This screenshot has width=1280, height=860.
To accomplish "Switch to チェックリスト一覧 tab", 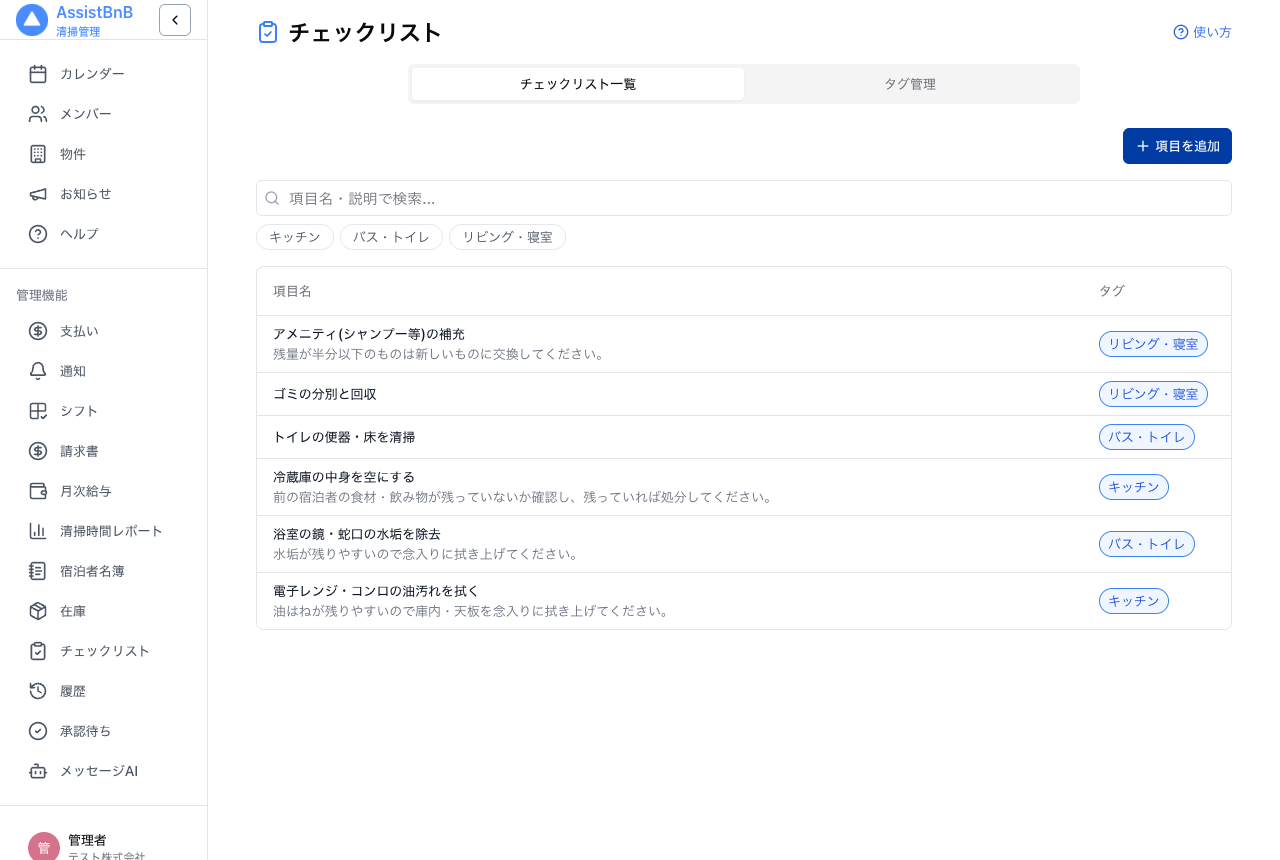I will 578,84.
